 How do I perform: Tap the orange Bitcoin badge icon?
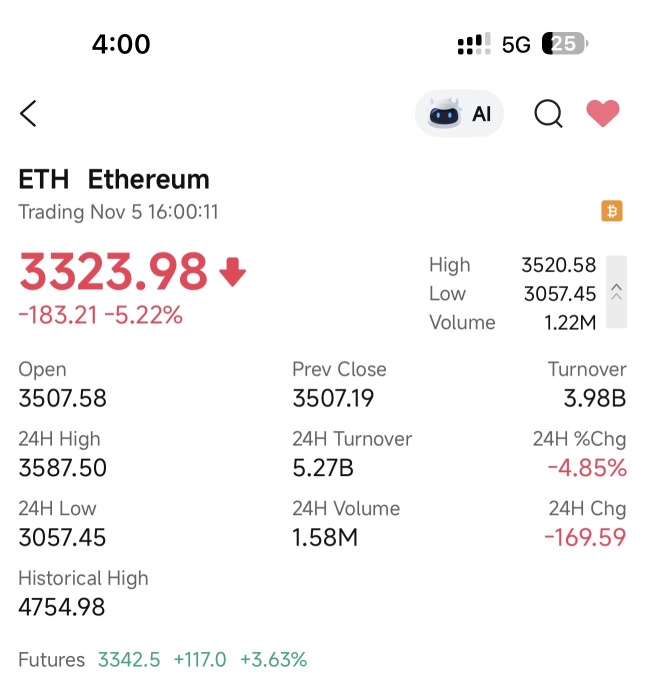pyautogui.click(x=611, y=211)
